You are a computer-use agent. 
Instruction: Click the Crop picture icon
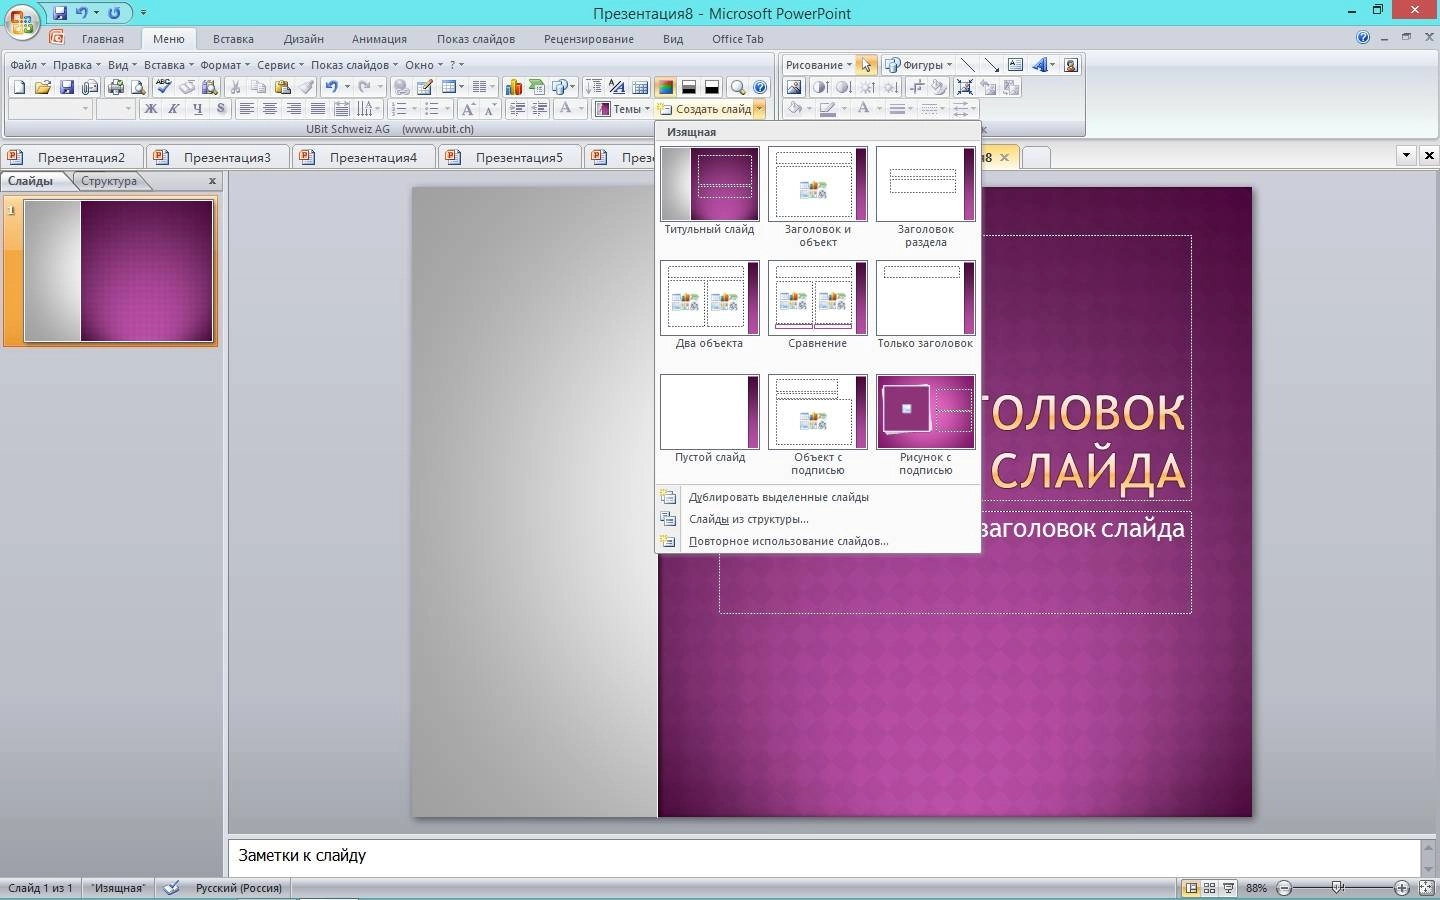[918, 87]
